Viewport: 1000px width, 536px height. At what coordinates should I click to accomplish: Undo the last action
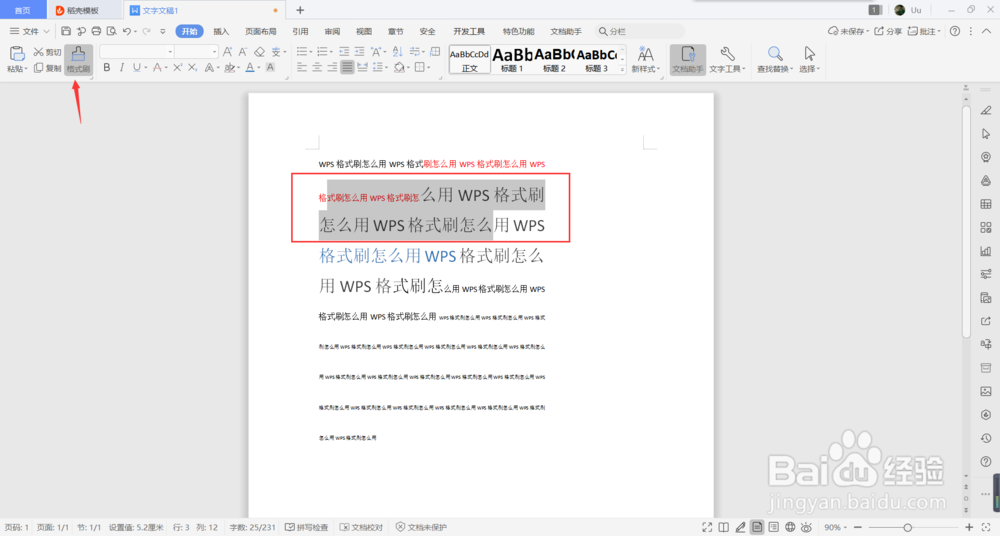pos(127,31)
